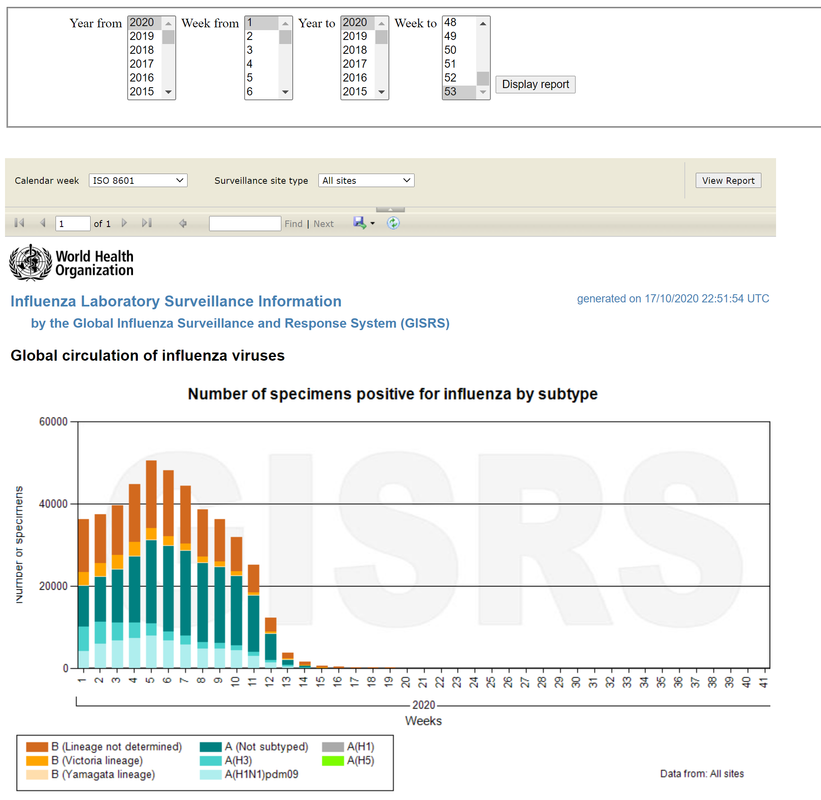The image size is (821, 800).
Task: Open Calendar week ISO 8601 dropdown
Action: click(x=138, y=181)
